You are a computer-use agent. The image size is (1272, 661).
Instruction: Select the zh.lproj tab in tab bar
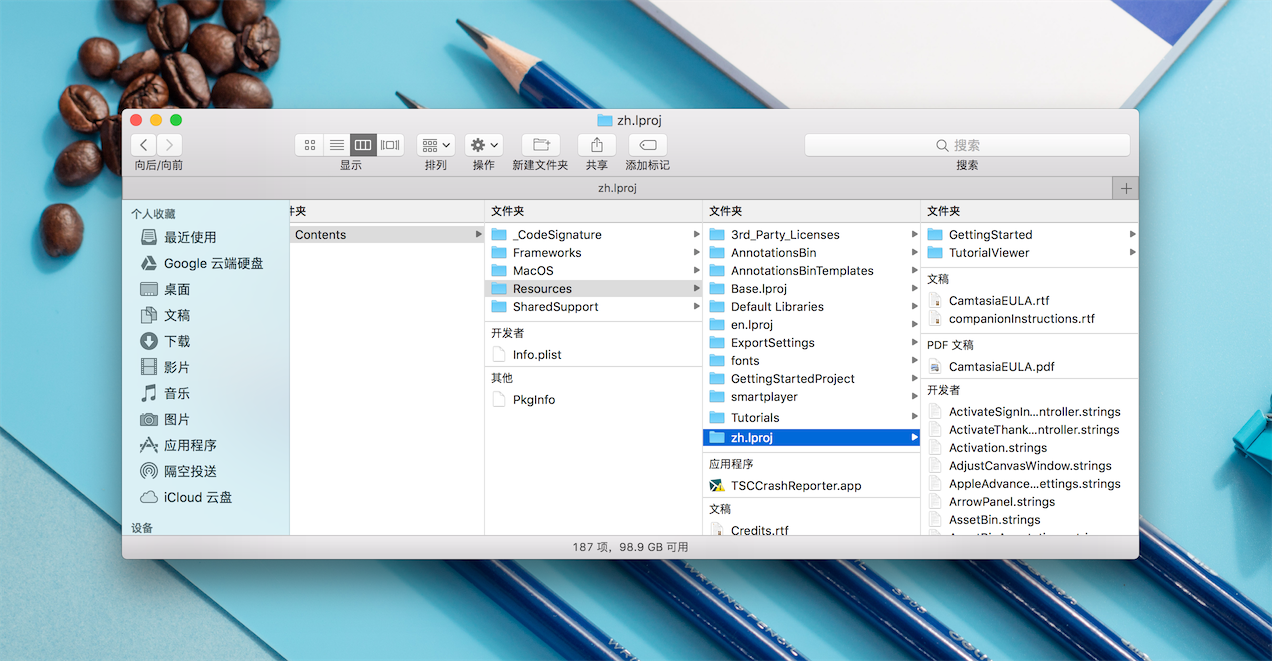pos(617,188)
